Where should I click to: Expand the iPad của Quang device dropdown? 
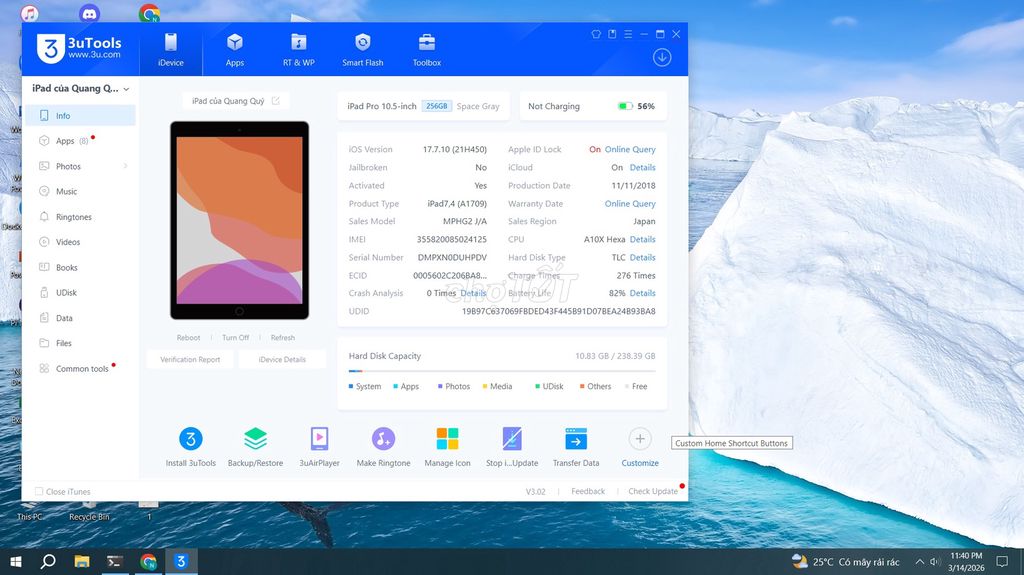[x=126, y=89]
